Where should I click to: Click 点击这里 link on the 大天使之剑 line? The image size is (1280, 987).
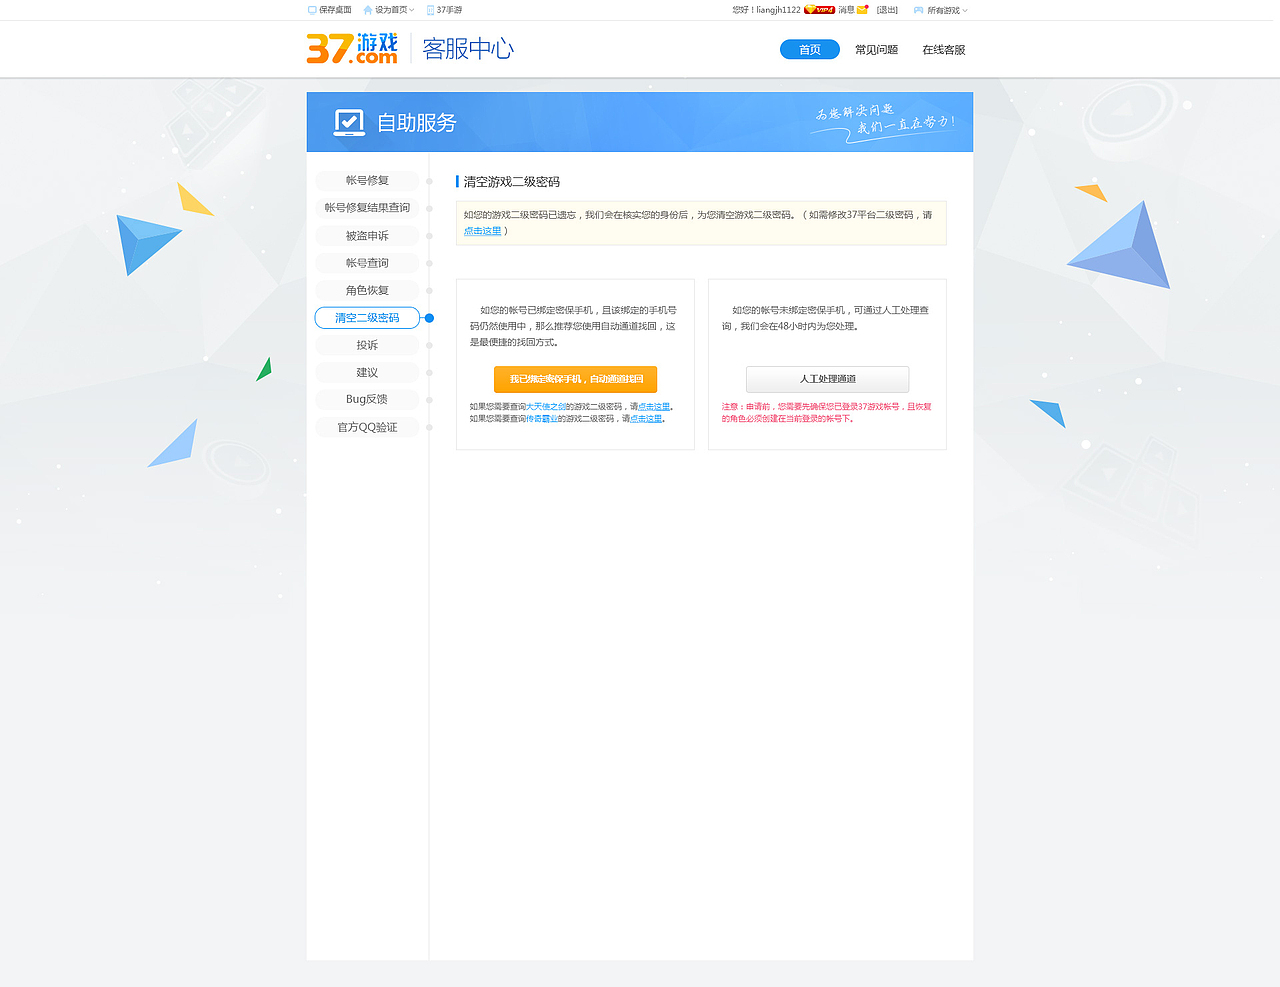tap(654, 407)
